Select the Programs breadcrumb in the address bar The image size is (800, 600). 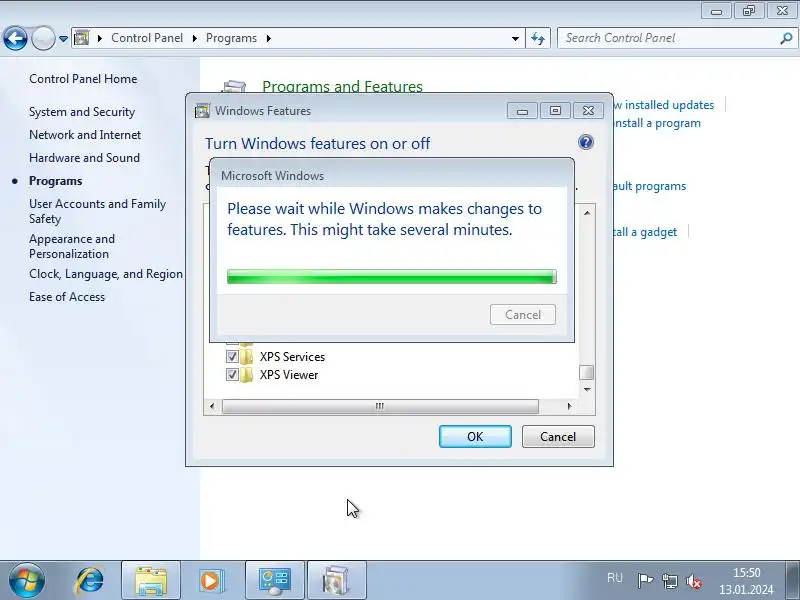(x=231, y=38)
